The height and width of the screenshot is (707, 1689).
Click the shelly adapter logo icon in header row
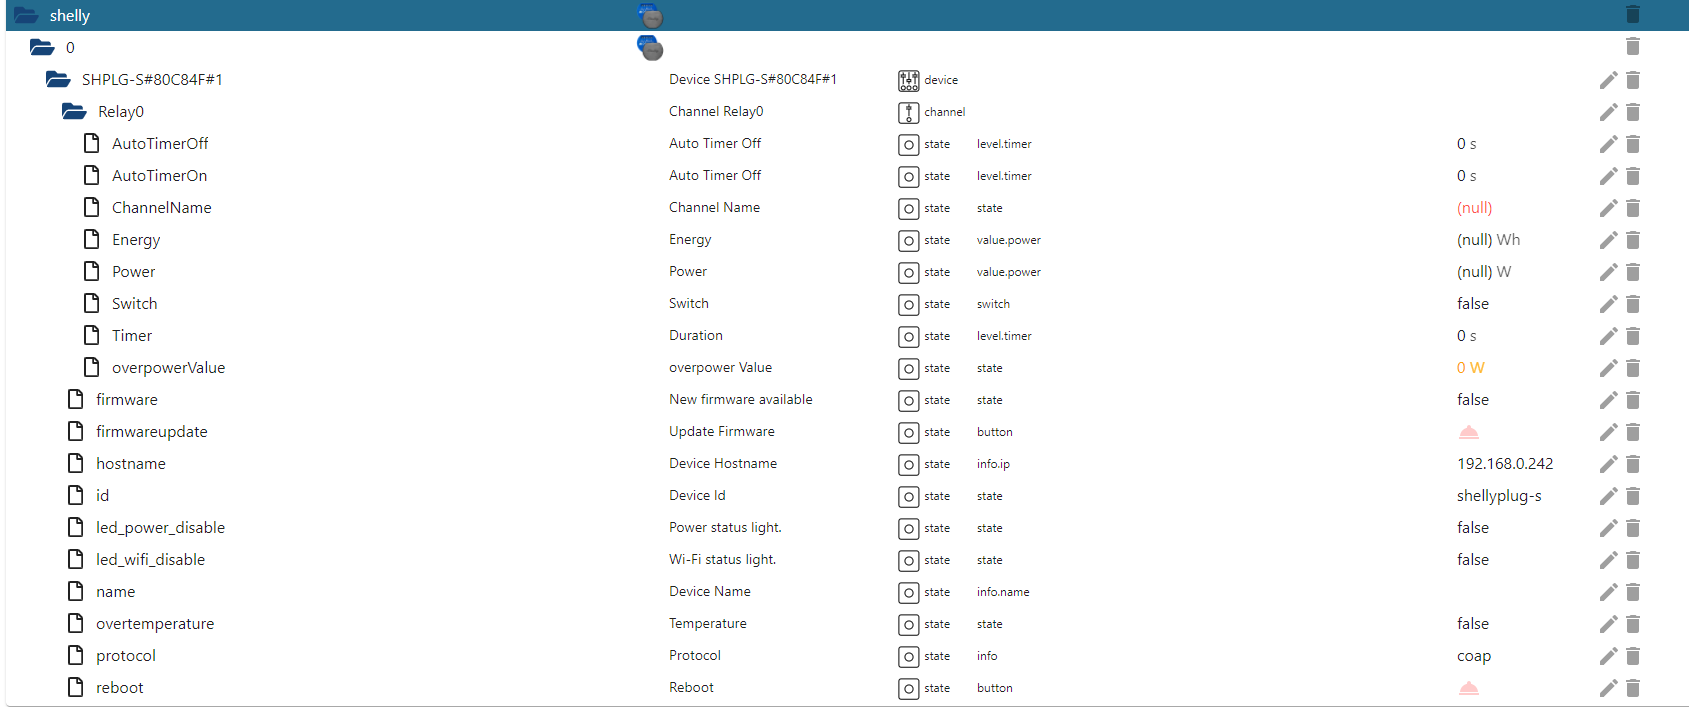[650, 16]
